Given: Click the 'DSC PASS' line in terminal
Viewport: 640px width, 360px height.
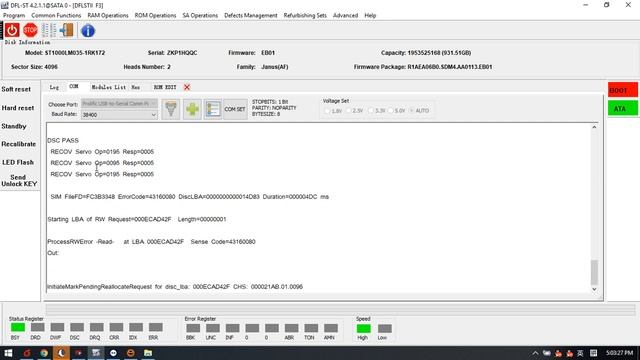Looking at the screenshot, I should pyautogui.click(x=63, y=140).
